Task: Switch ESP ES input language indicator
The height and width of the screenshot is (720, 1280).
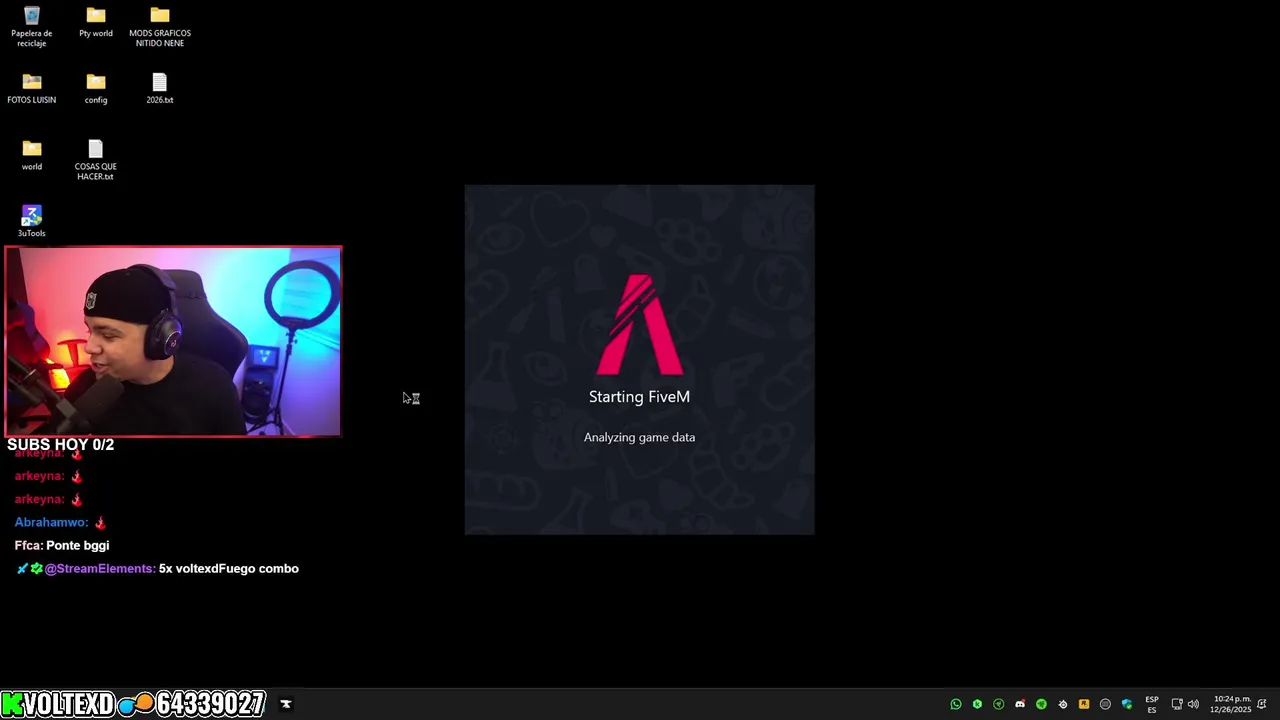Action: click(1152, 704)
